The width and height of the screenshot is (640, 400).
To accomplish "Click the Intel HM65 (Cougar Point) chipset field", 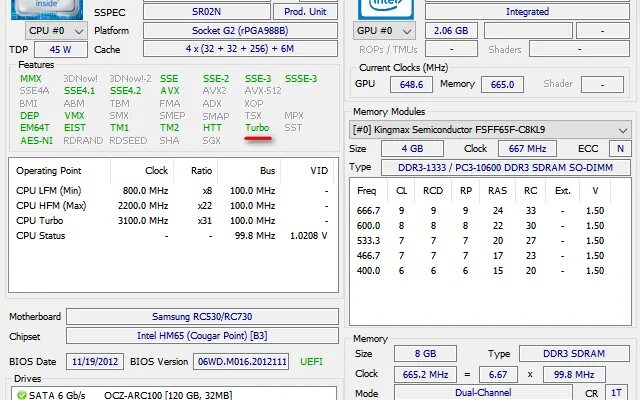I will (202, 336).
